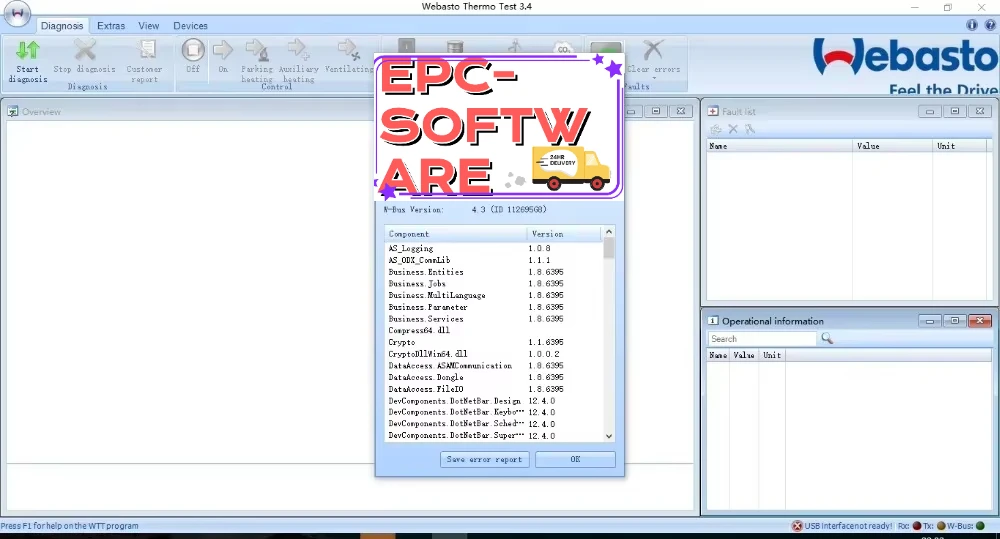Screen dimensions: 1000x539
Task: Click the Fault list Unit column header
Action: pos(961,146)
